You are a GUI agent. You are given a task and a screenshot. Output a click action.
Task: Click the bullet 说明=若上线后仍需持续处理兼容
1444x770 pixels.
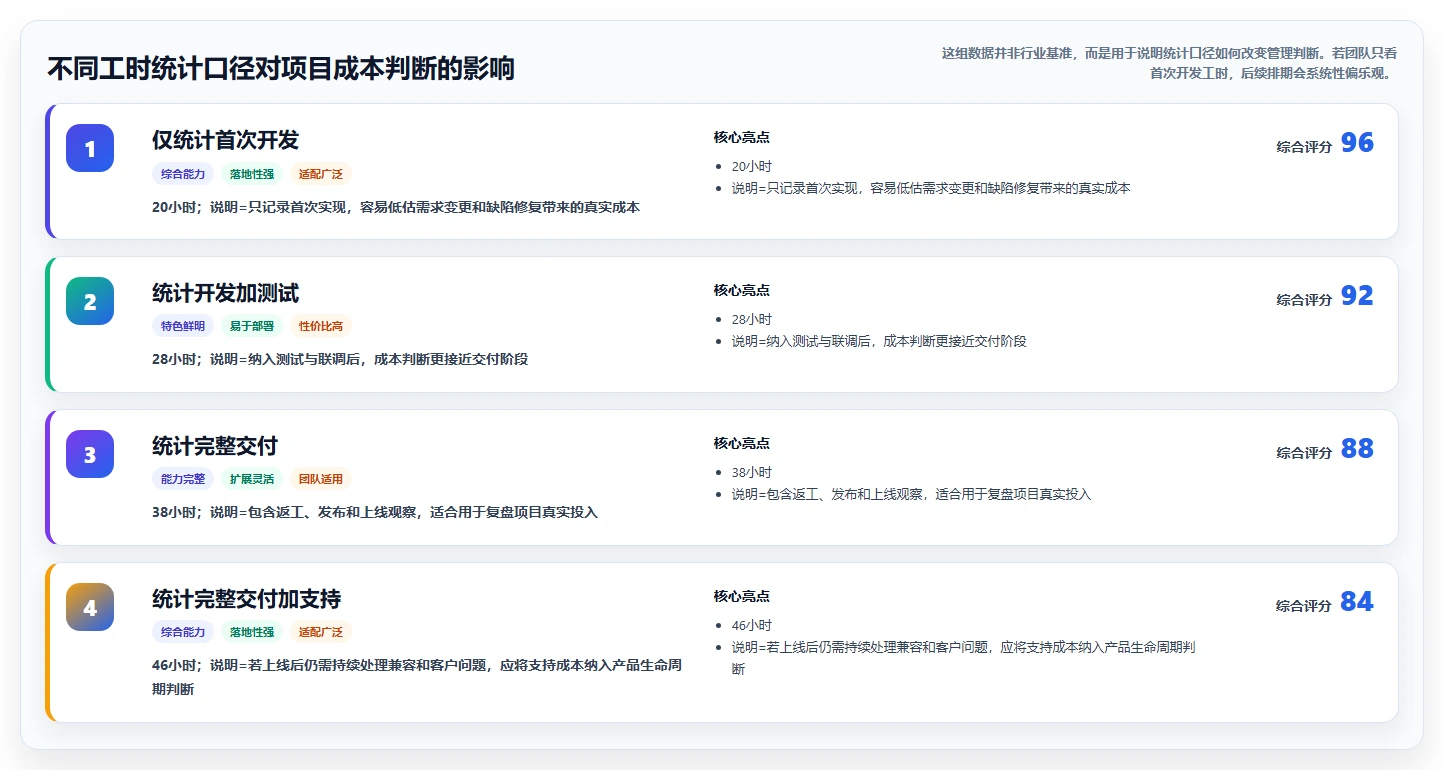(964, 658)
